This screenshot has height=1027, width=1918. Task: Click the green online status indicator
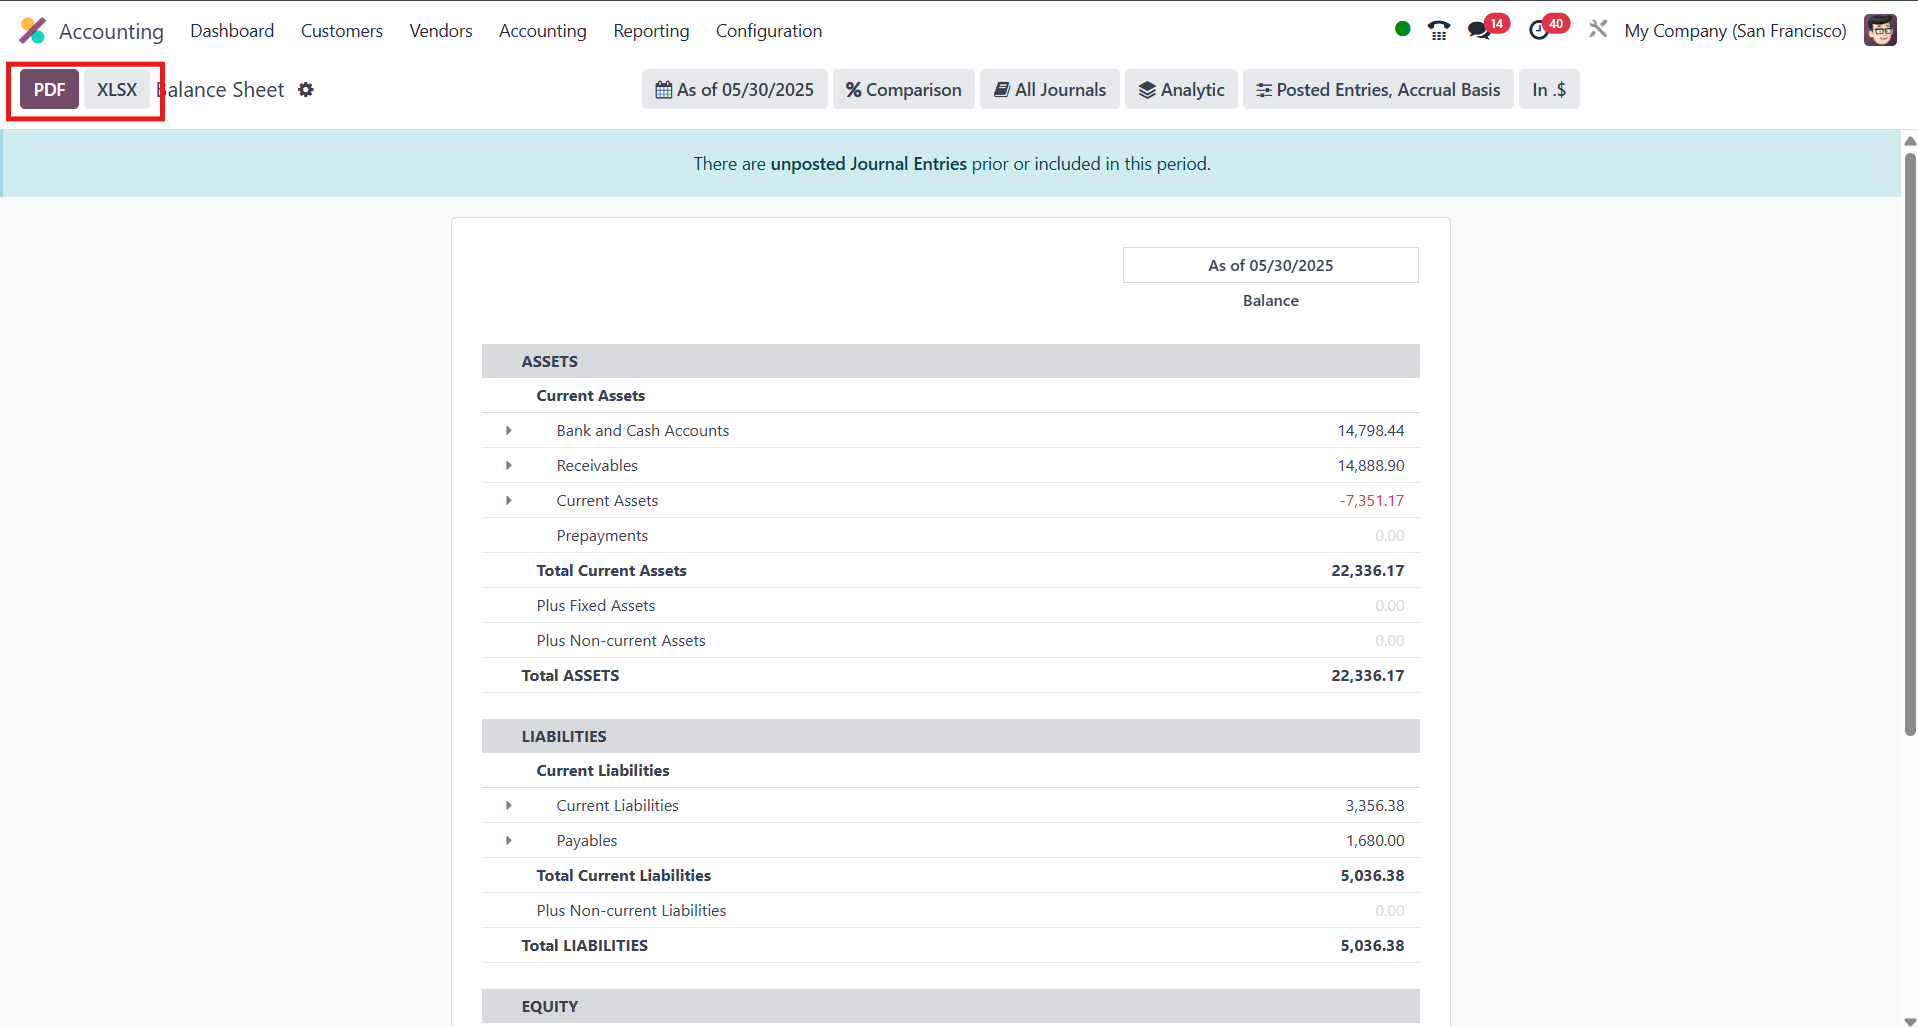pos(1402,29)
